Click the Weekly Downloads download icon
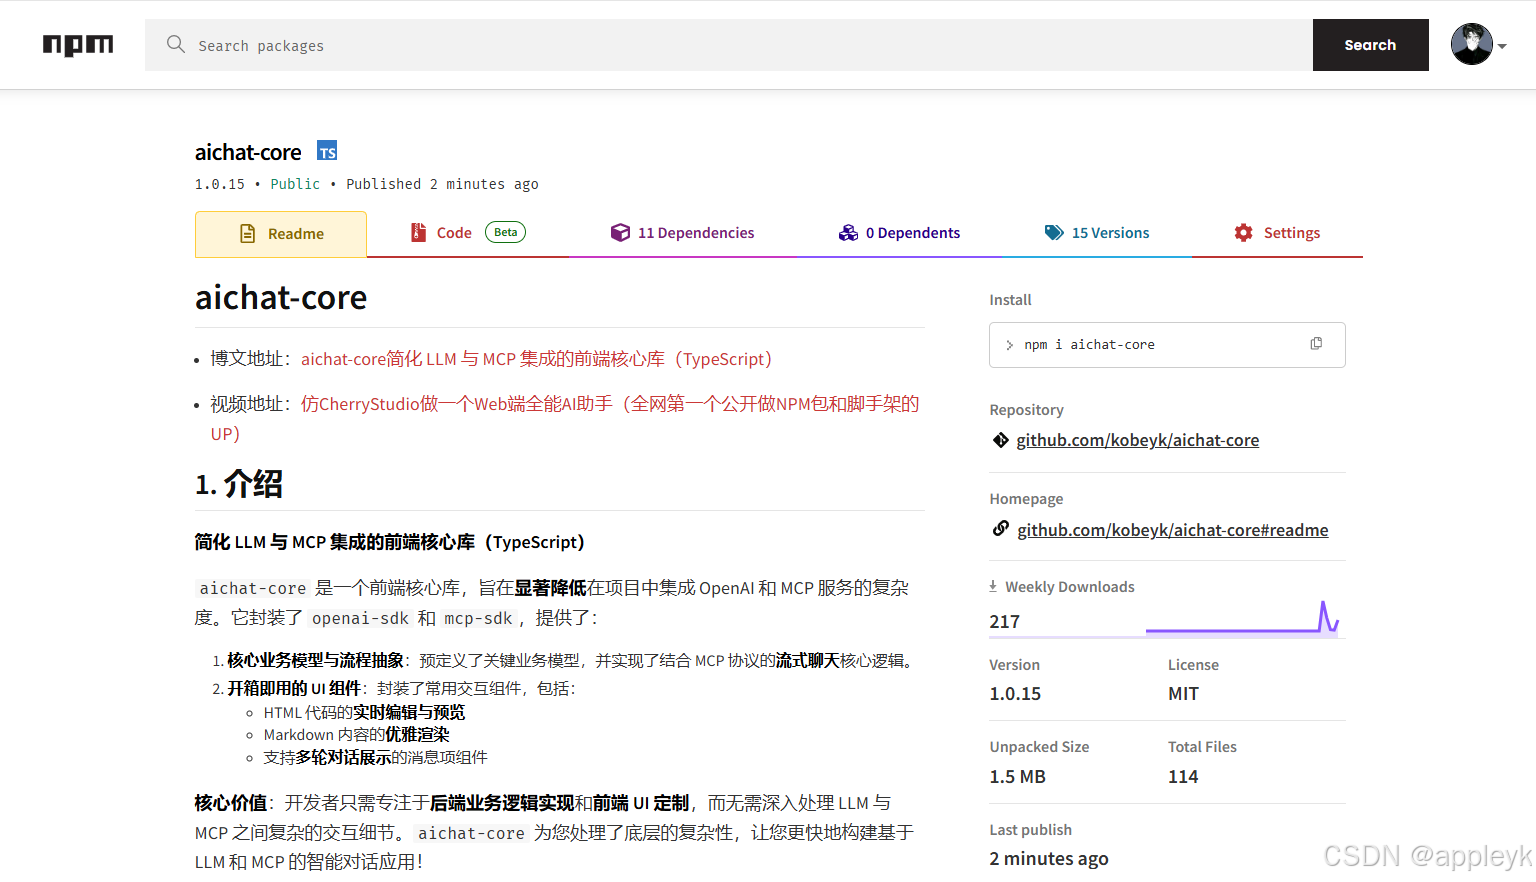The width and height of the screenshot is (1536, 882). coord(993,586)
